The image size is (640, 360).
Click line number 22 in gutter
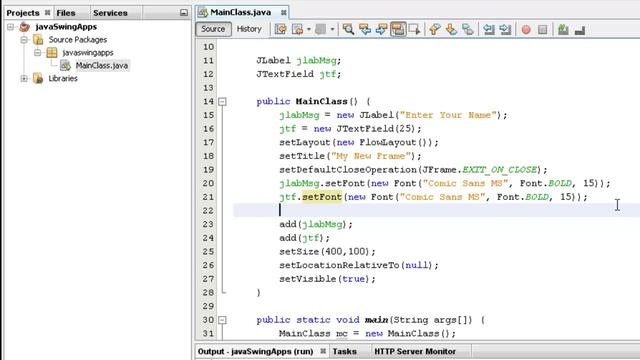click(208, 211)
